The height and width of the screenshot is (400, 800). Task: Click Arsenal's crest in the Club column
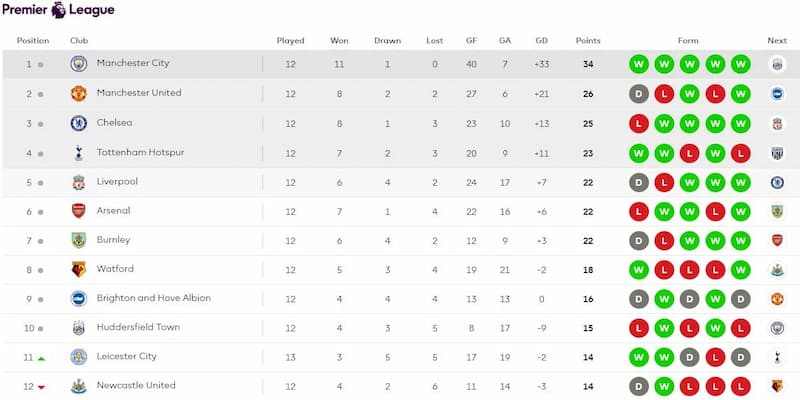click(79, 211)
